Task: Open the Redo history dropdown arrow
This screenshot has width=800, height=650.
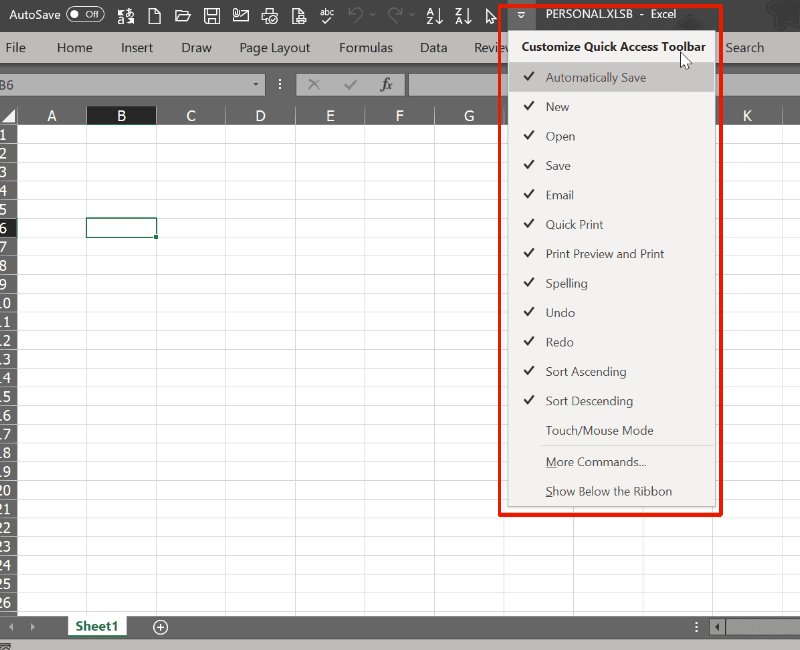Action: coord(412,15)
